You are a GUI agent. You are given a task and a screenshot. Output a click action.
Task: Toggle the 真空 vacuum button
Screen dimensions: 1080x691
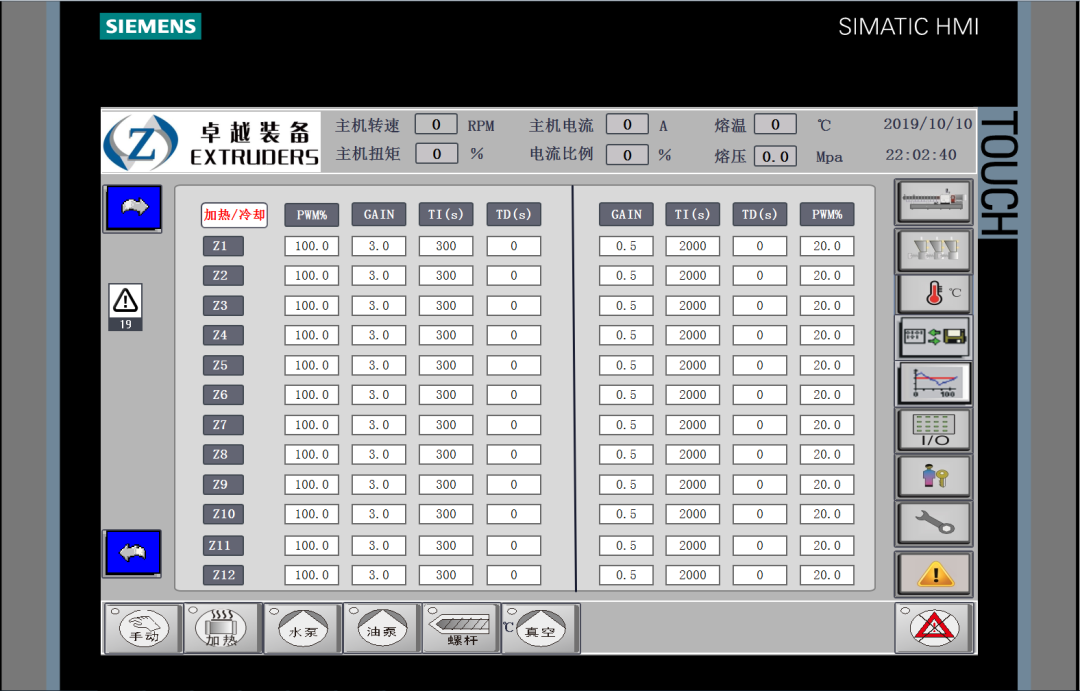(x=540, y=629)
